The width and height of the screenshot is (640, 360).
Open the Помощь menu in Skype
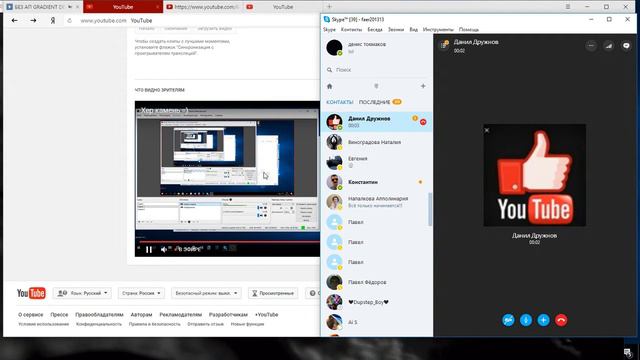pyautogui.click(x=469, y=29)
